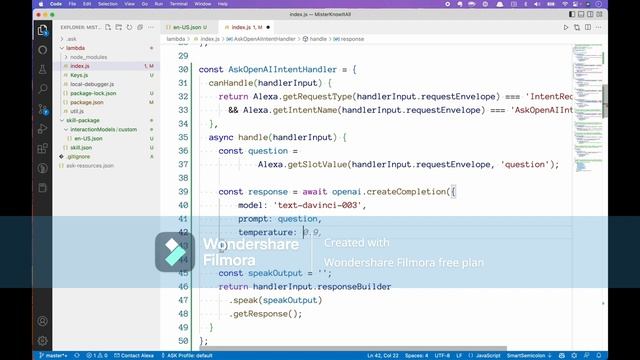Click SmartSemicolon in status bar
Screen dimensions: 640x360
tap(529, 356)
